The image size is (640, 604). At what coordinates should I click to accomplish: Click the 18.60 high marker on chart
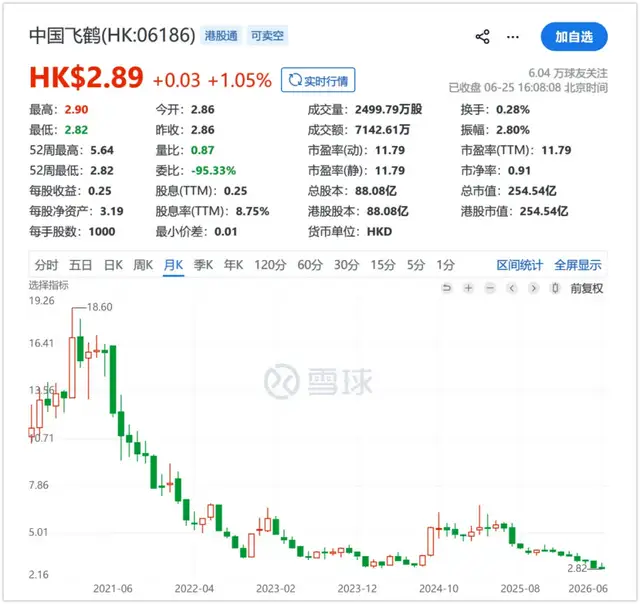point(100,307)
